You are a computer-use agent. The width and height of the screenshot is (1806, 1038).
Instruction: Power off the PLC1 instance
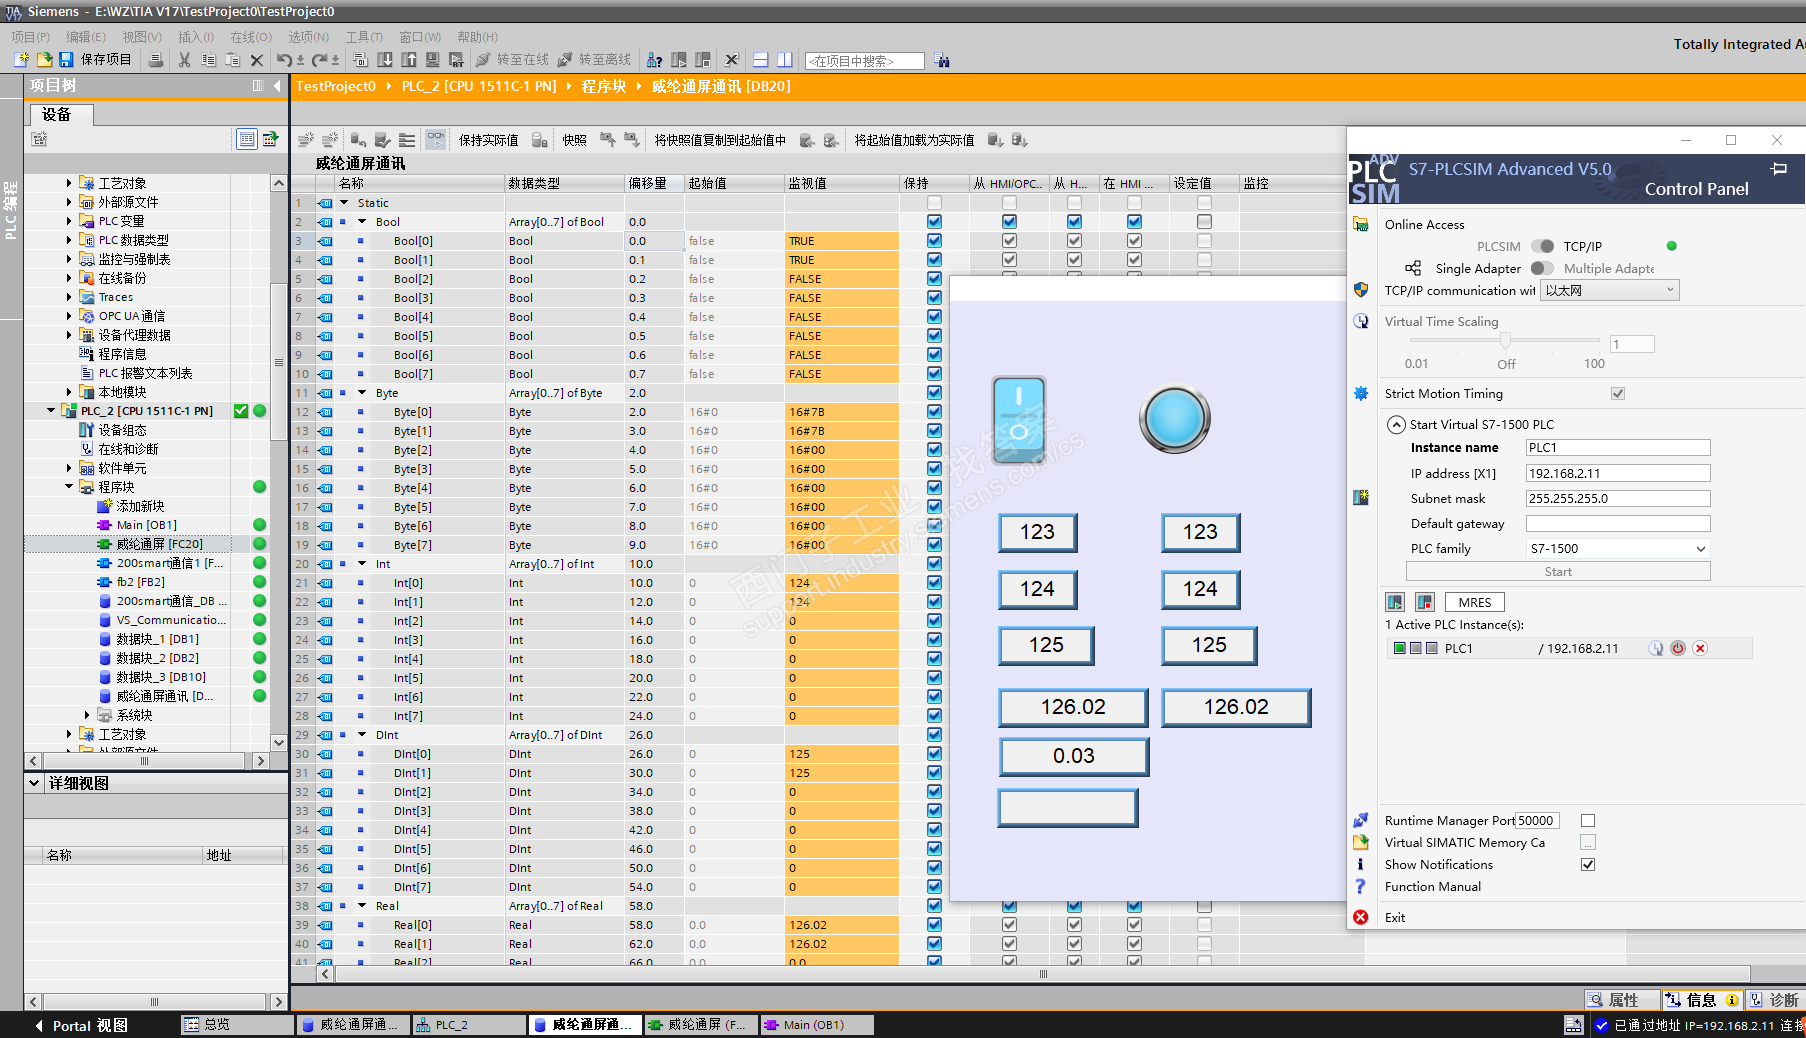click(x=1678, y=648)
